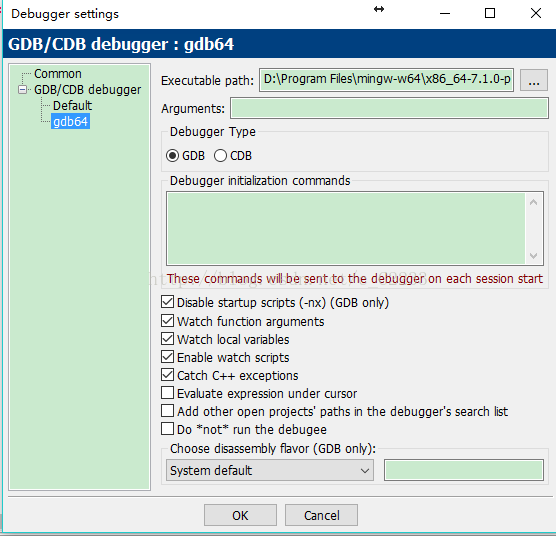Image resolution: width=556 pixels, height=536 pixels.
Task: Select the Common tree item
Action: tap(58, 74)
